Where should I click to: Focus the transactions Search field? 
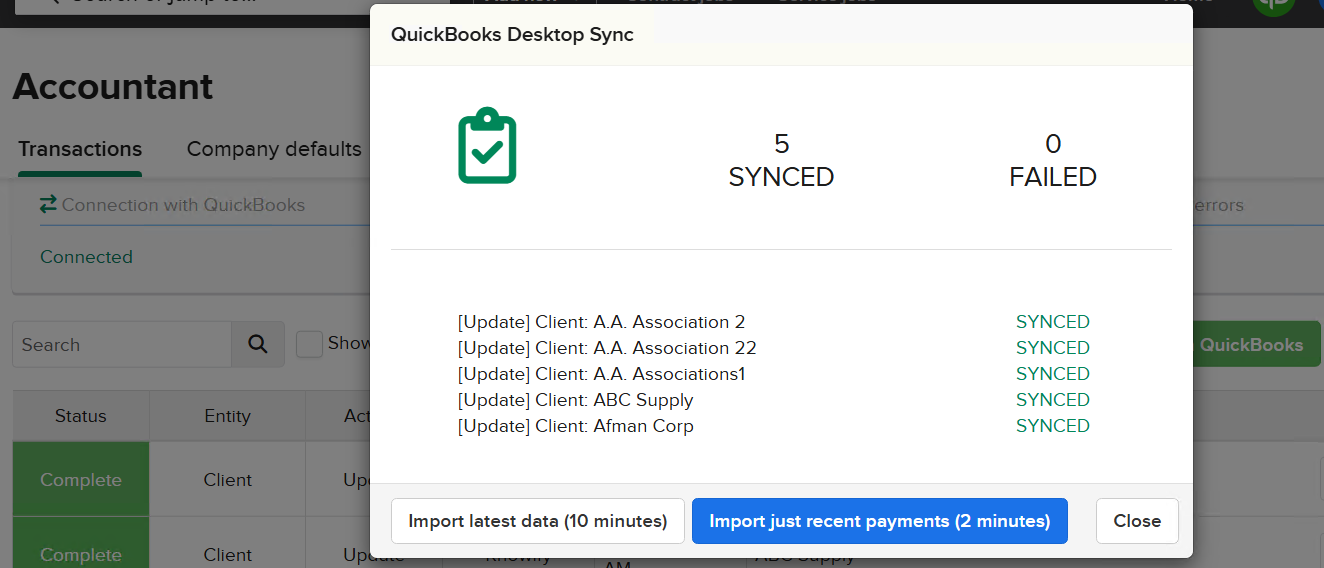coord(122,345)
